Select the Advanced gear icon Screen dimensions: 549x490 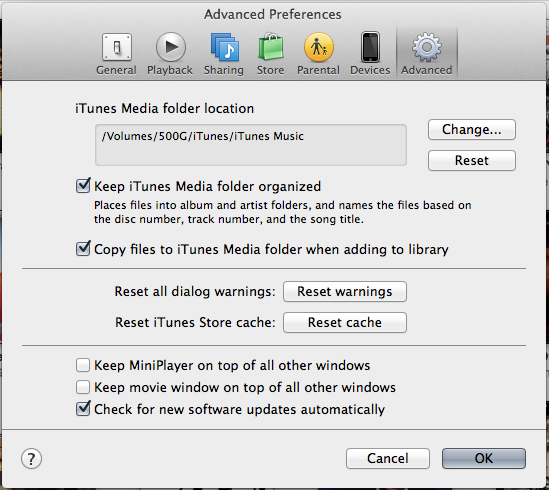click(x=426, y=47)
